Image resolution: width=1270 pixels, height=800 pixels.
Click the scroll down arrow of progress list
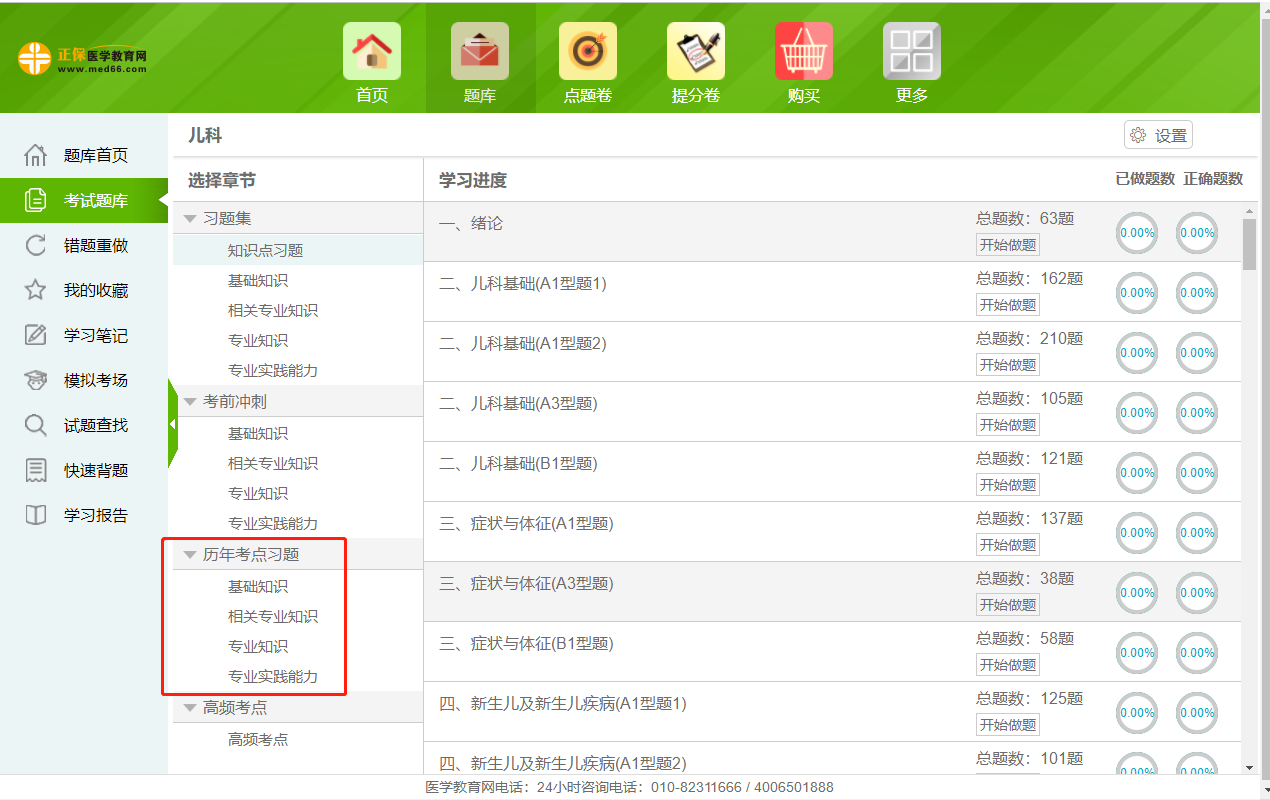coord(1249,767)
